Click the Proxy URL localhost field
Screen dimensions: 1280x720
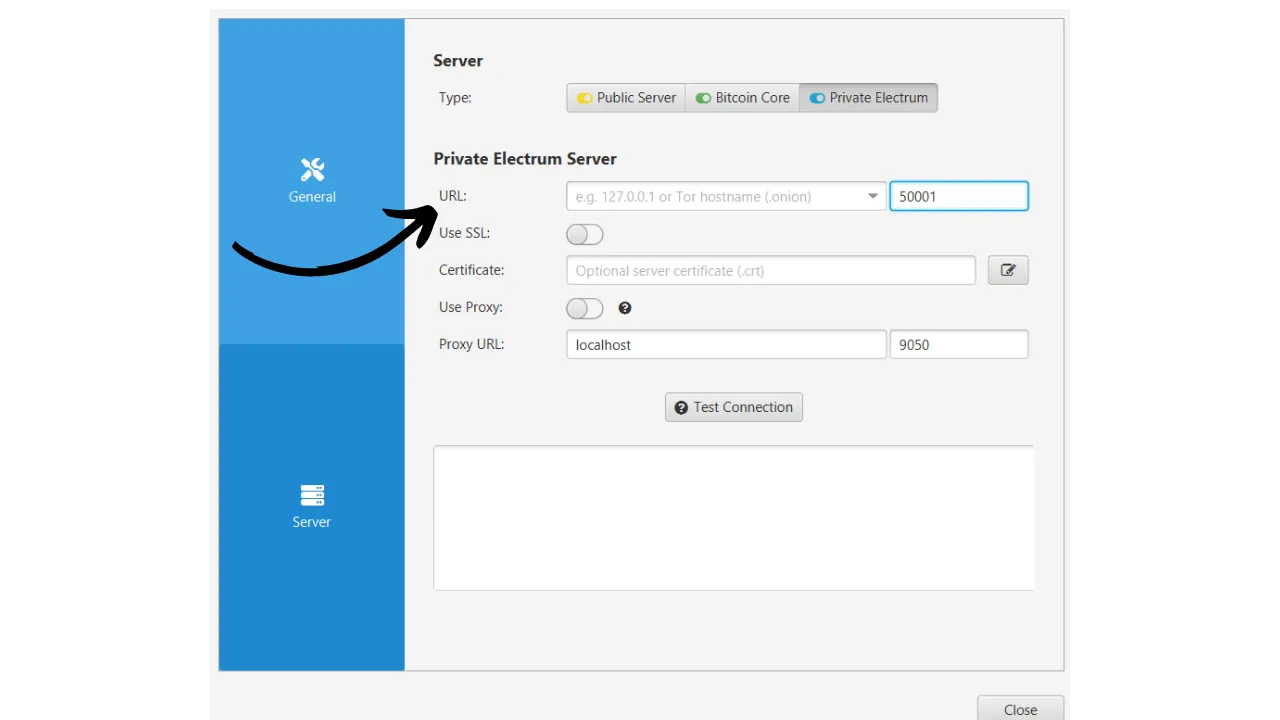pos(726,345)
